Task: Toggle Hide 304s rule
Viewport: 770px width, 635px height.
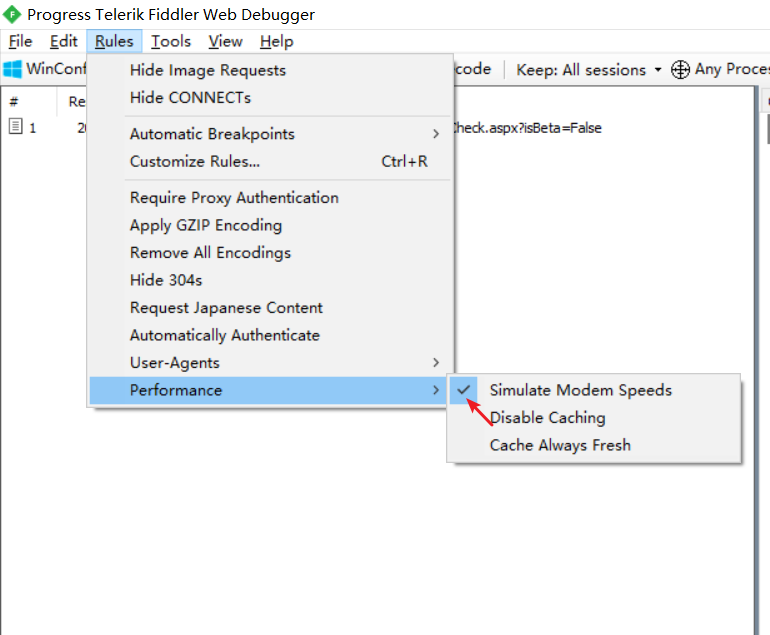Action: click(270, 280)
